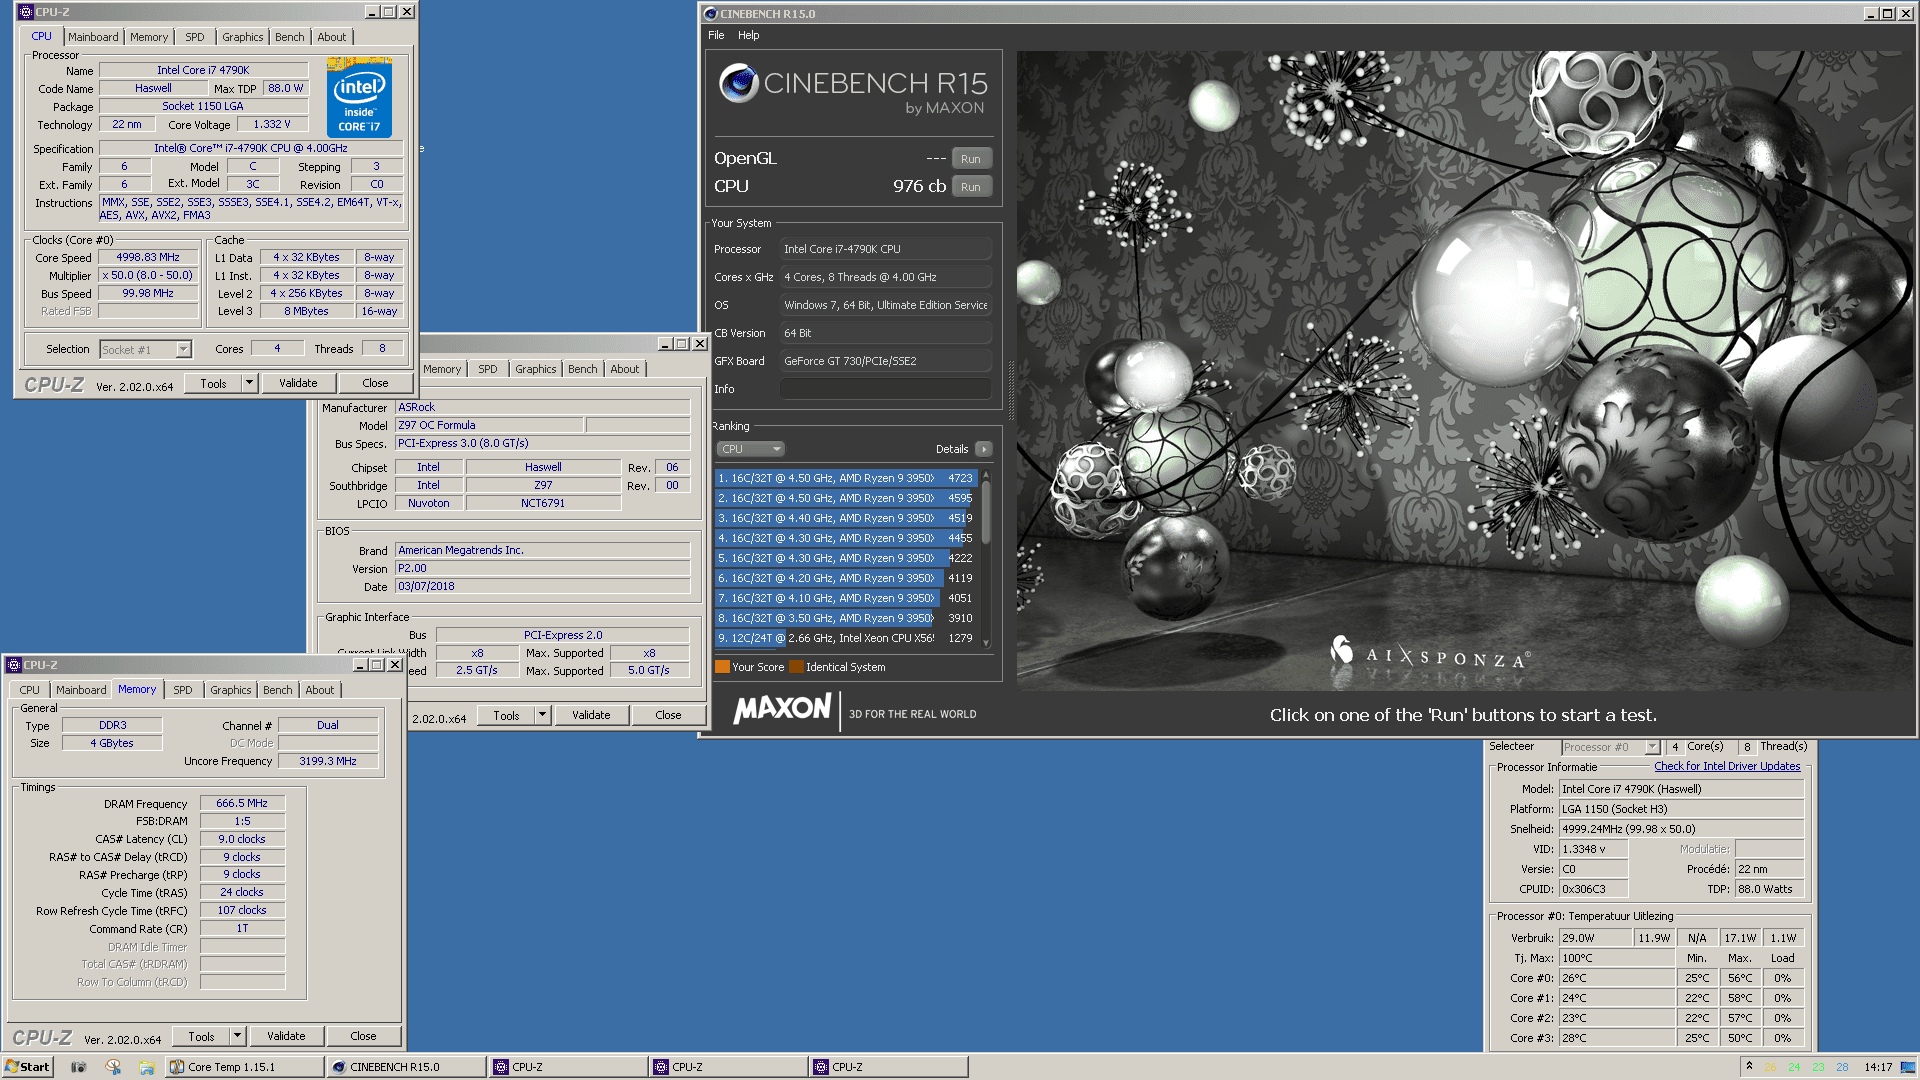Open Tools dropdown arrow in top CPU-Z window
The width and height of the screenshot is (1920, 1080).
pyautogui.click(x=249, y=383)
